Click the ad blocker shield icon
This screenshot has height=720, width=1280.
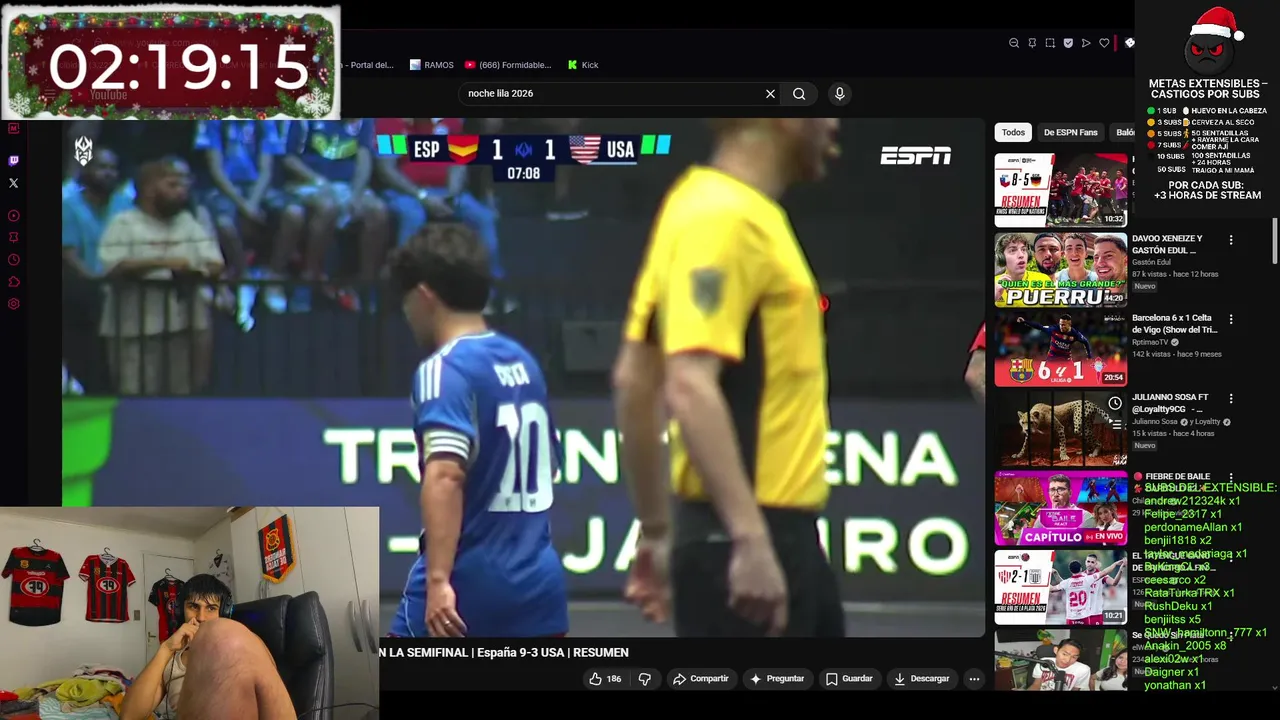[1068, 43]
